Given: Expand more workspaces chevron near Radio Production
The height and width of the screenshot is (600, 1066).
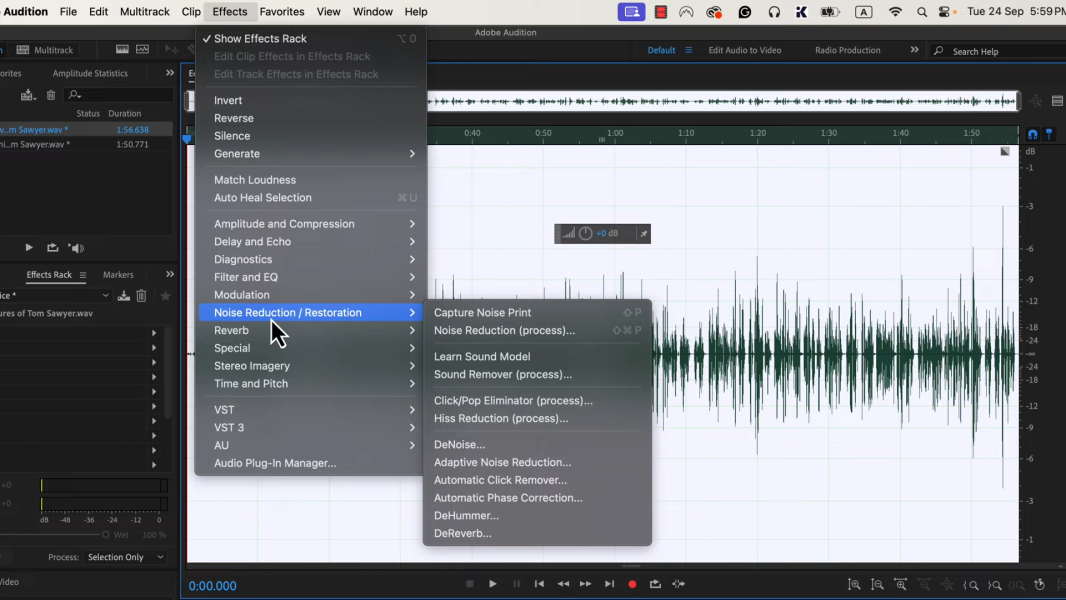Looking at the screenshot, I should pyautogui.click(x=914, y=50).
